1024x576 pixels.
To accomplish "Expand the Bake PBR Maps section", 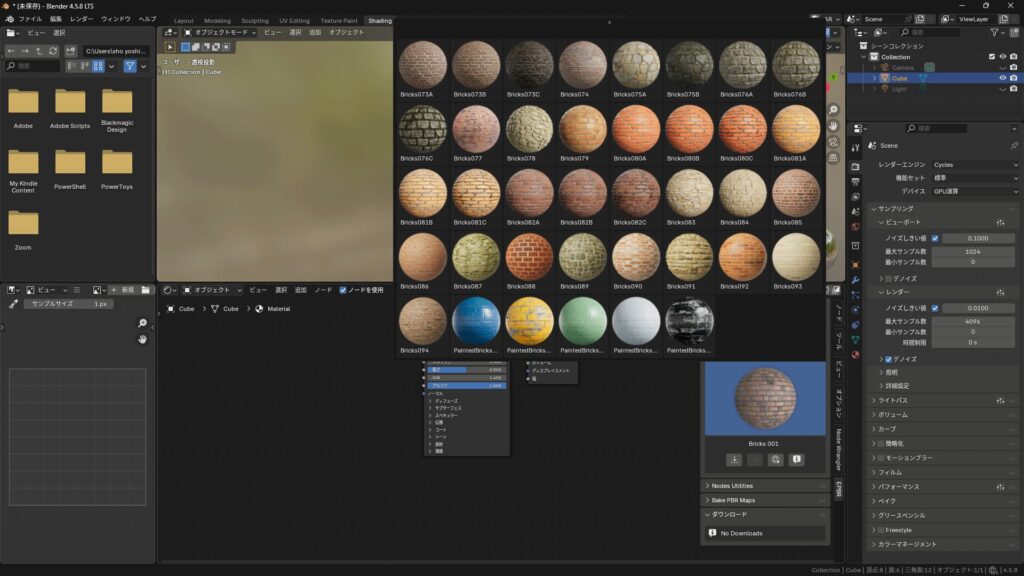I will click(733, 500).
